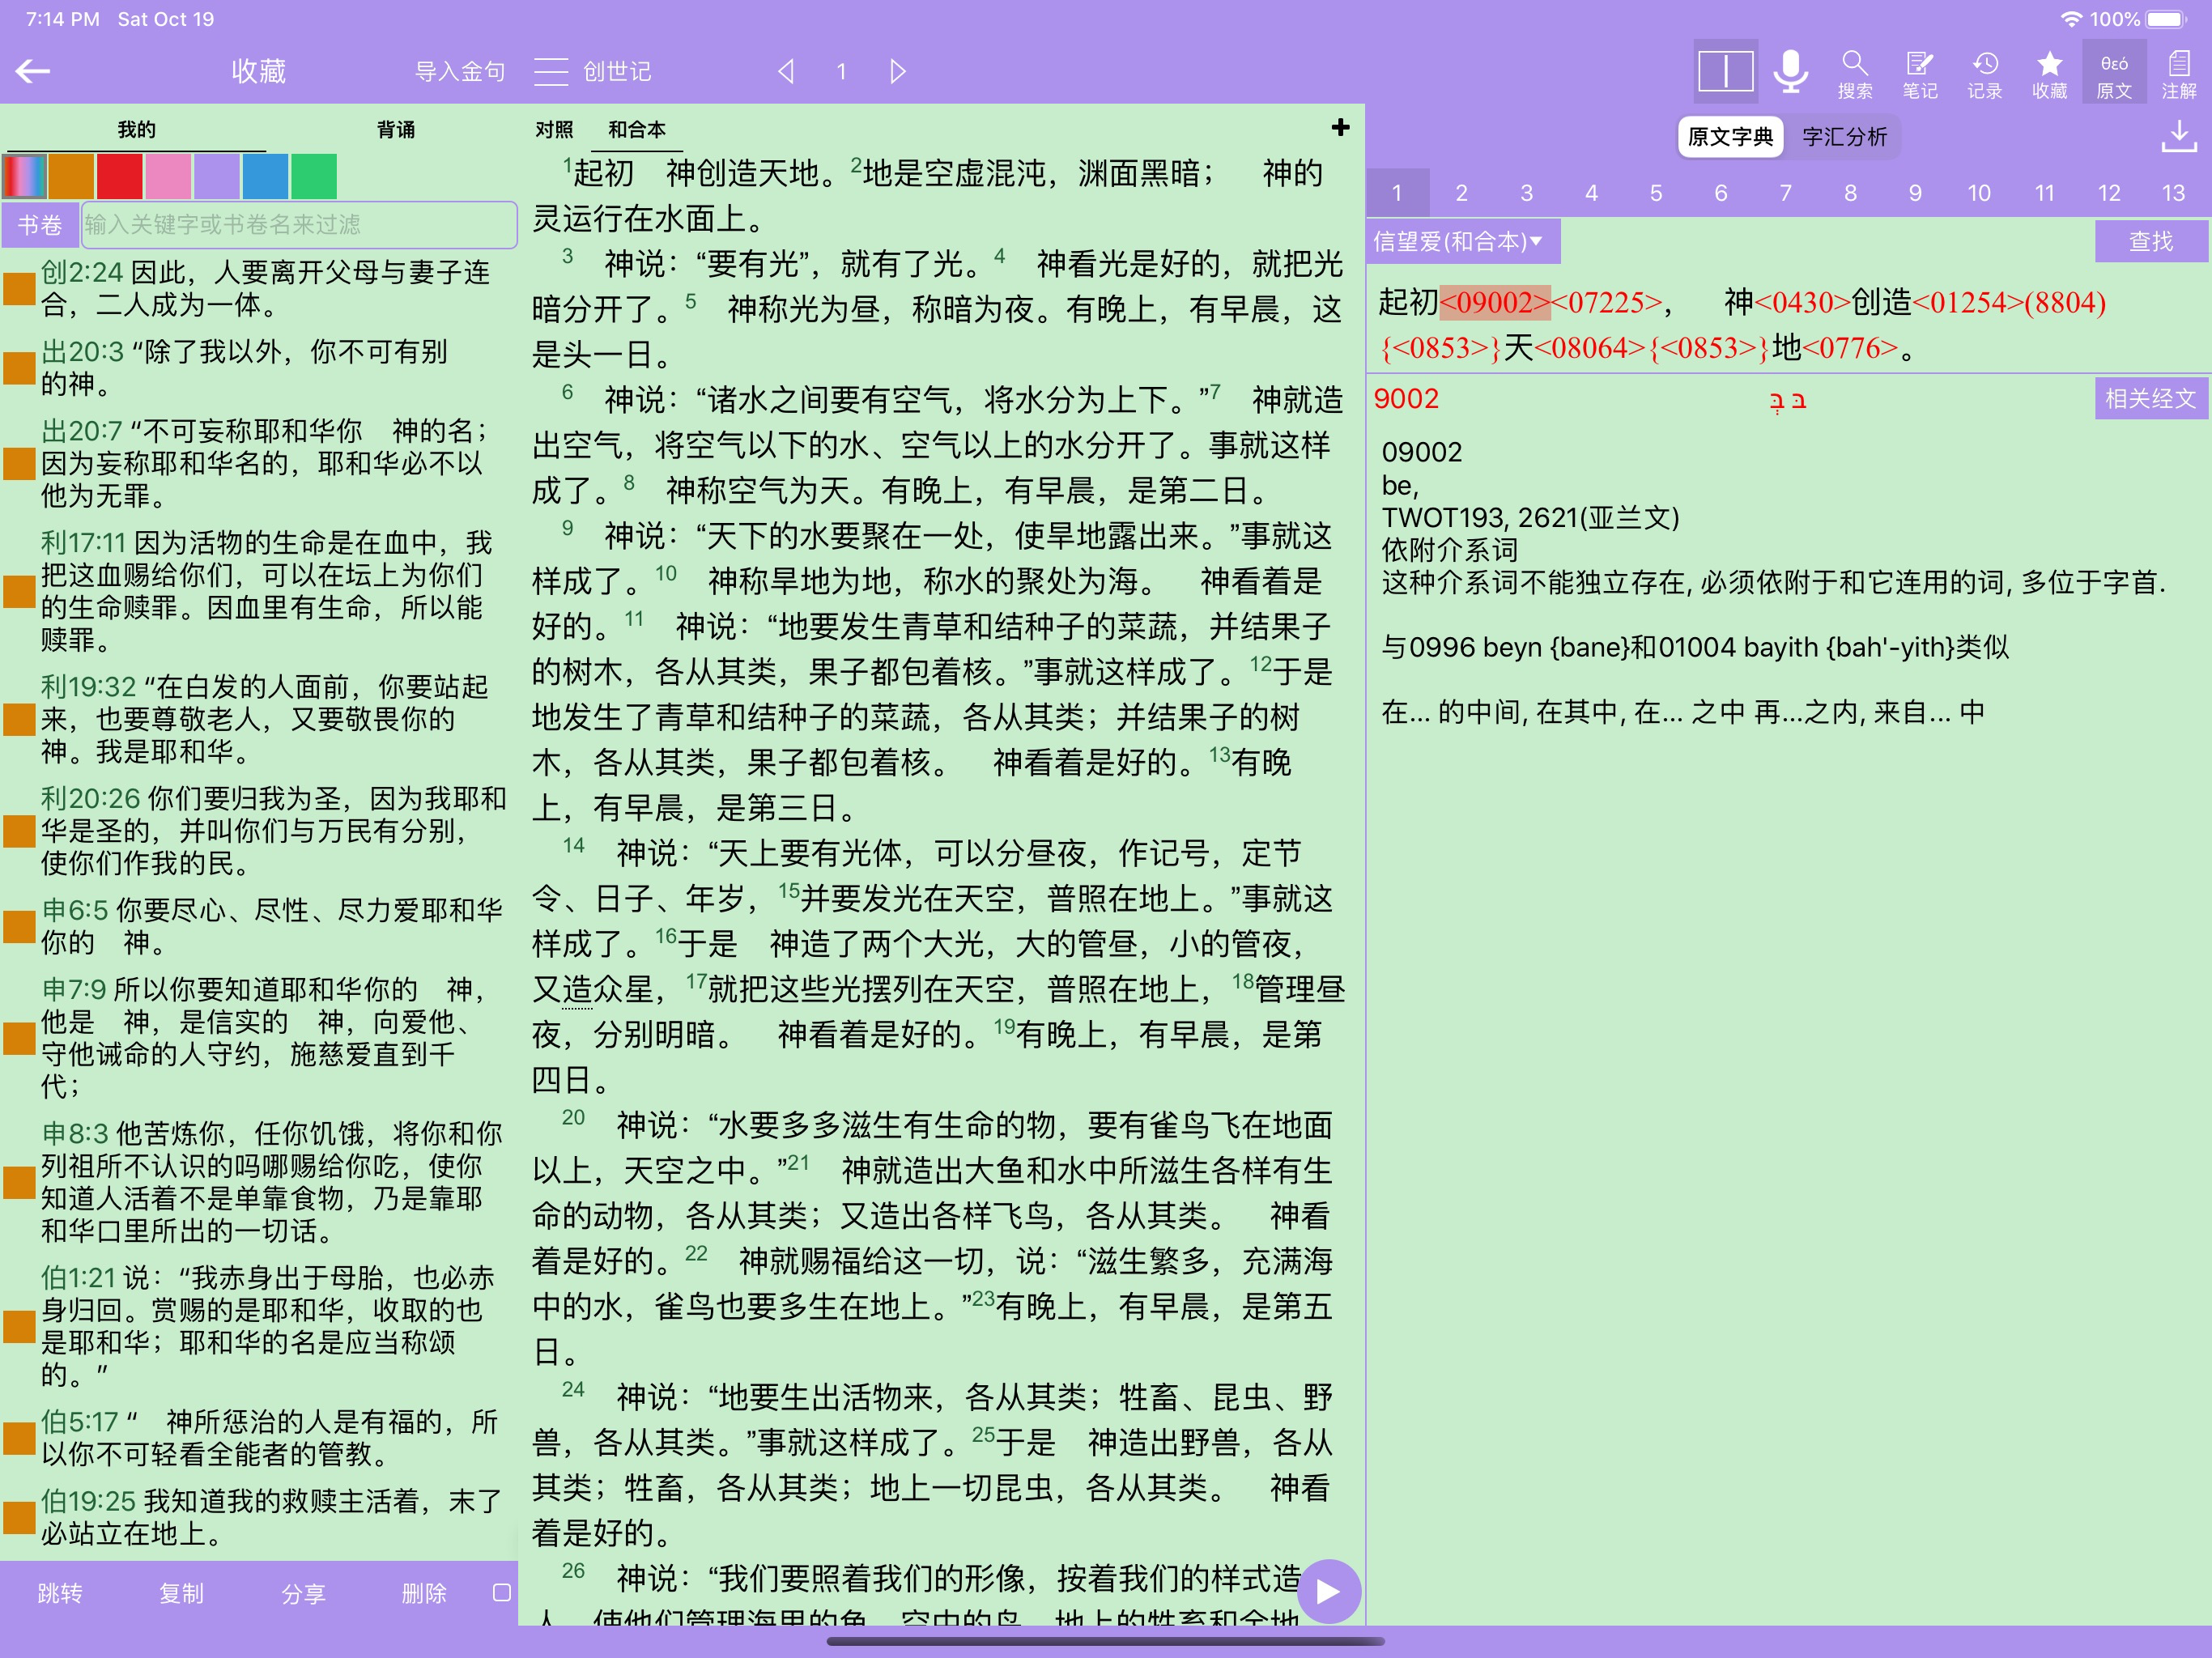Image resolution: width=2212 pixels, height=1658 pixels.
Task: Tap the orange tag beside 伯1:21
Action: [19, 1326]
